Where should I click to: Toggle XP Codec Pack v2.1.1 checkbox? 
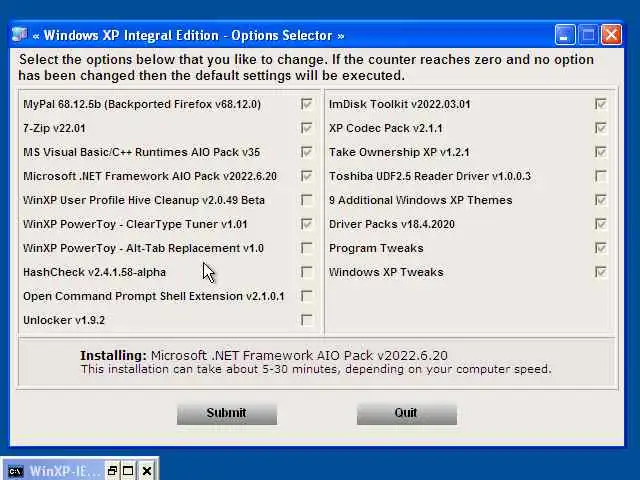601,128
